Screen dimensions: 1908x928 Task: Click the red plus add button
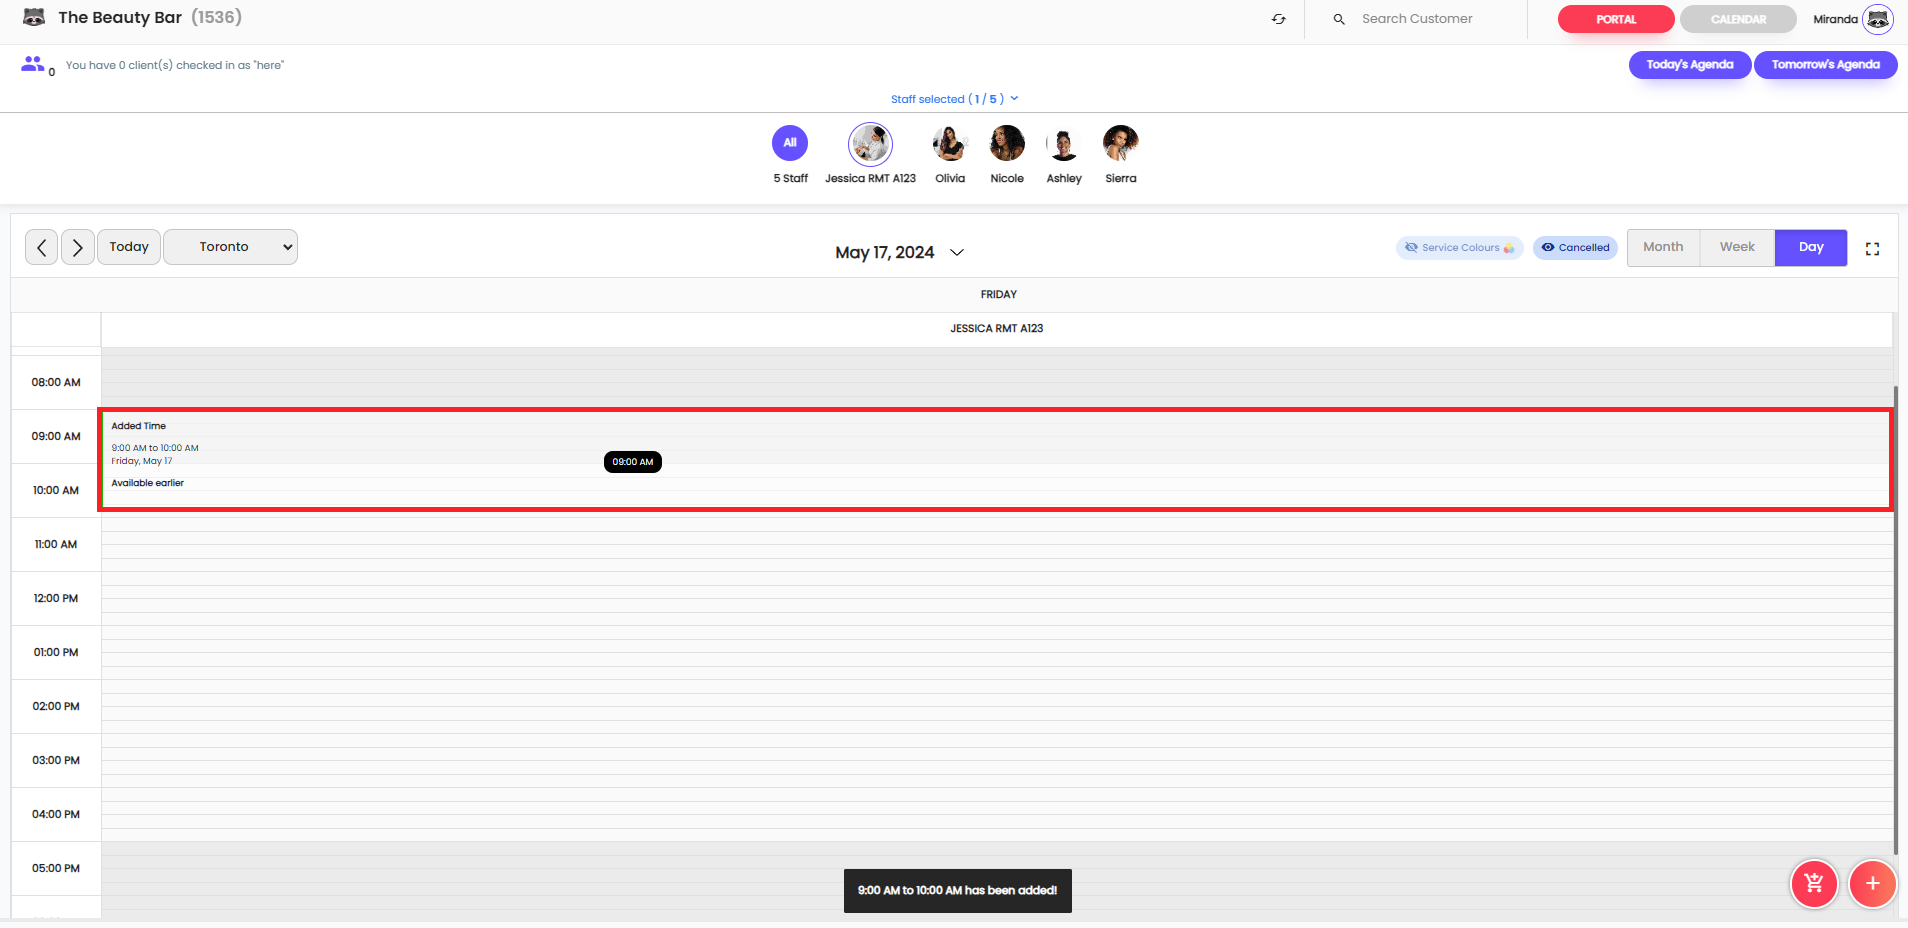(x=1872, y=884)
